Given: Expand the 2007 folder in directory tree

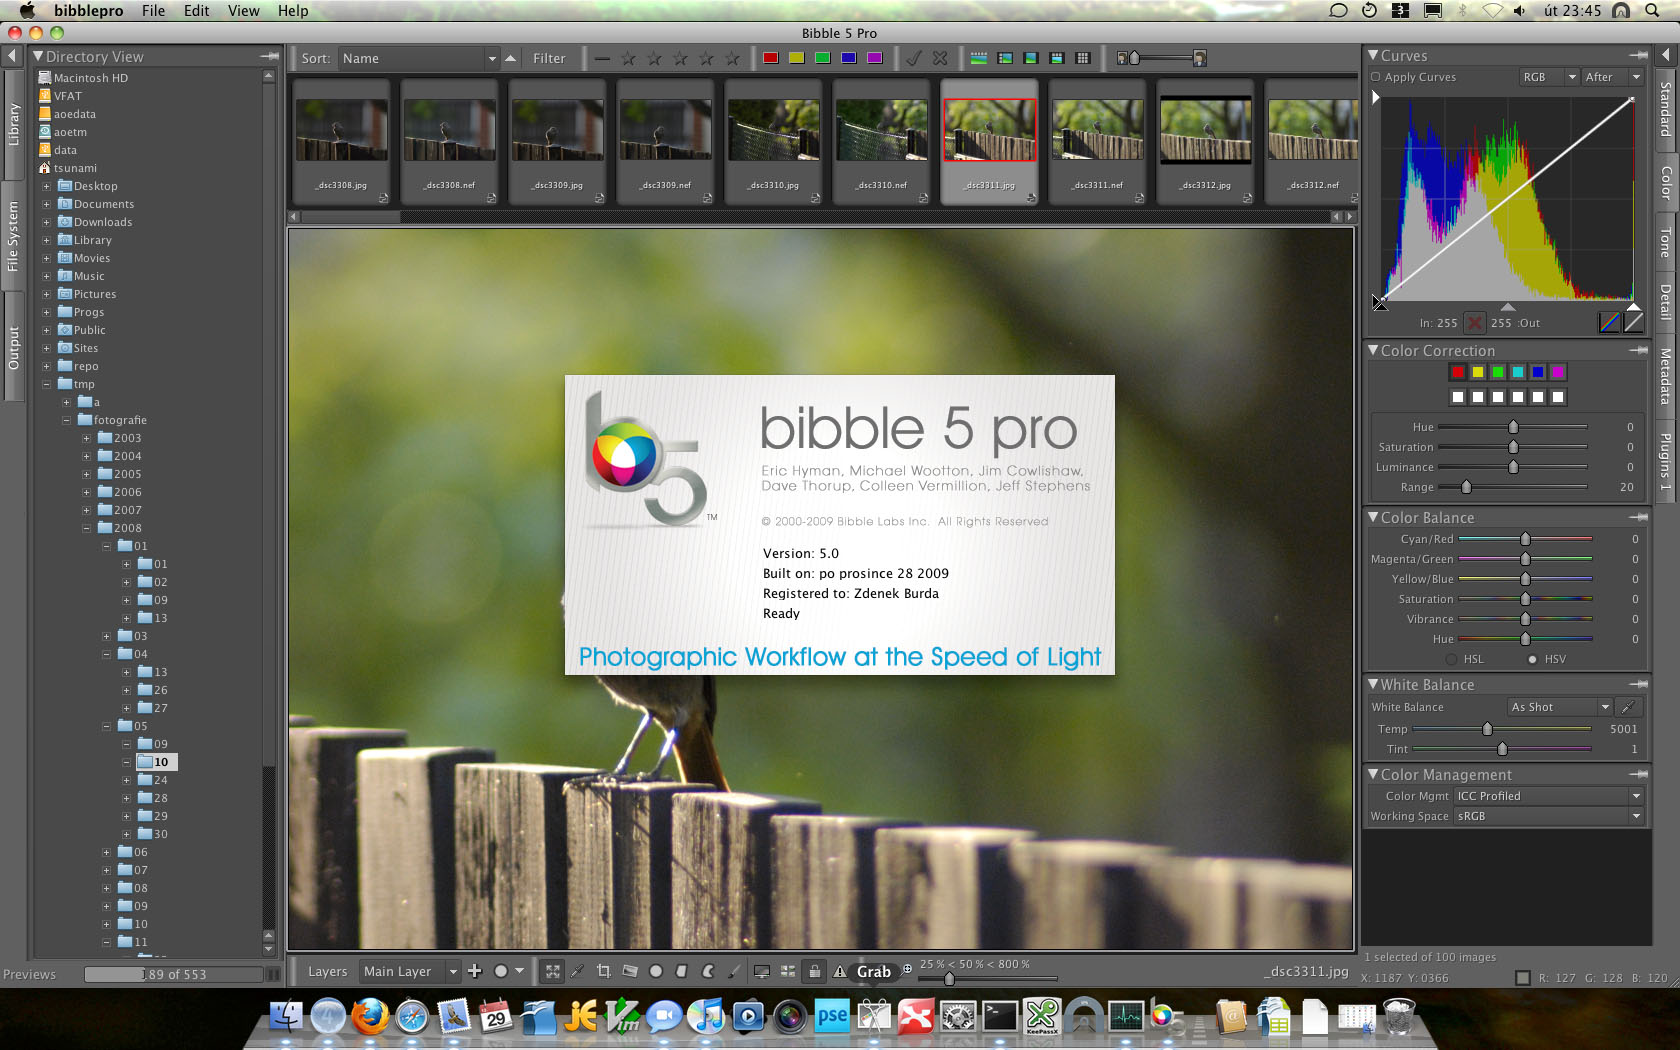Looking at the screenshot, I should 86,510.
